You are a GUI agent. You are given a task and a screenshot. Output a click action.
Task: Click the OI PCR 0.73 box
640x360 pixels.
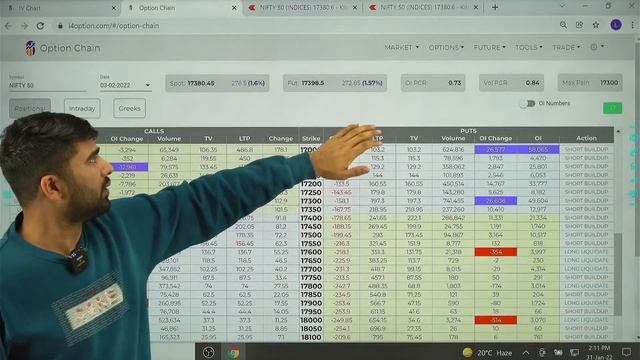433,83
